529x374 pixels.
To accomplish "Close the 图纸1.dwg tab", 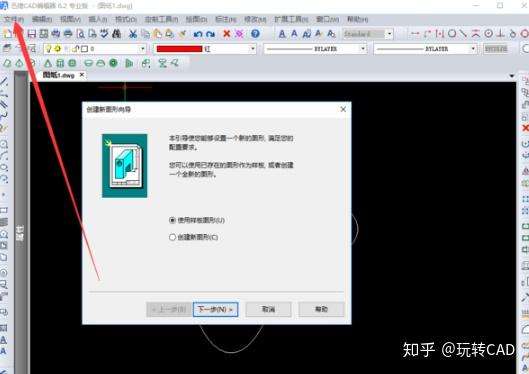I will point(82,75).
